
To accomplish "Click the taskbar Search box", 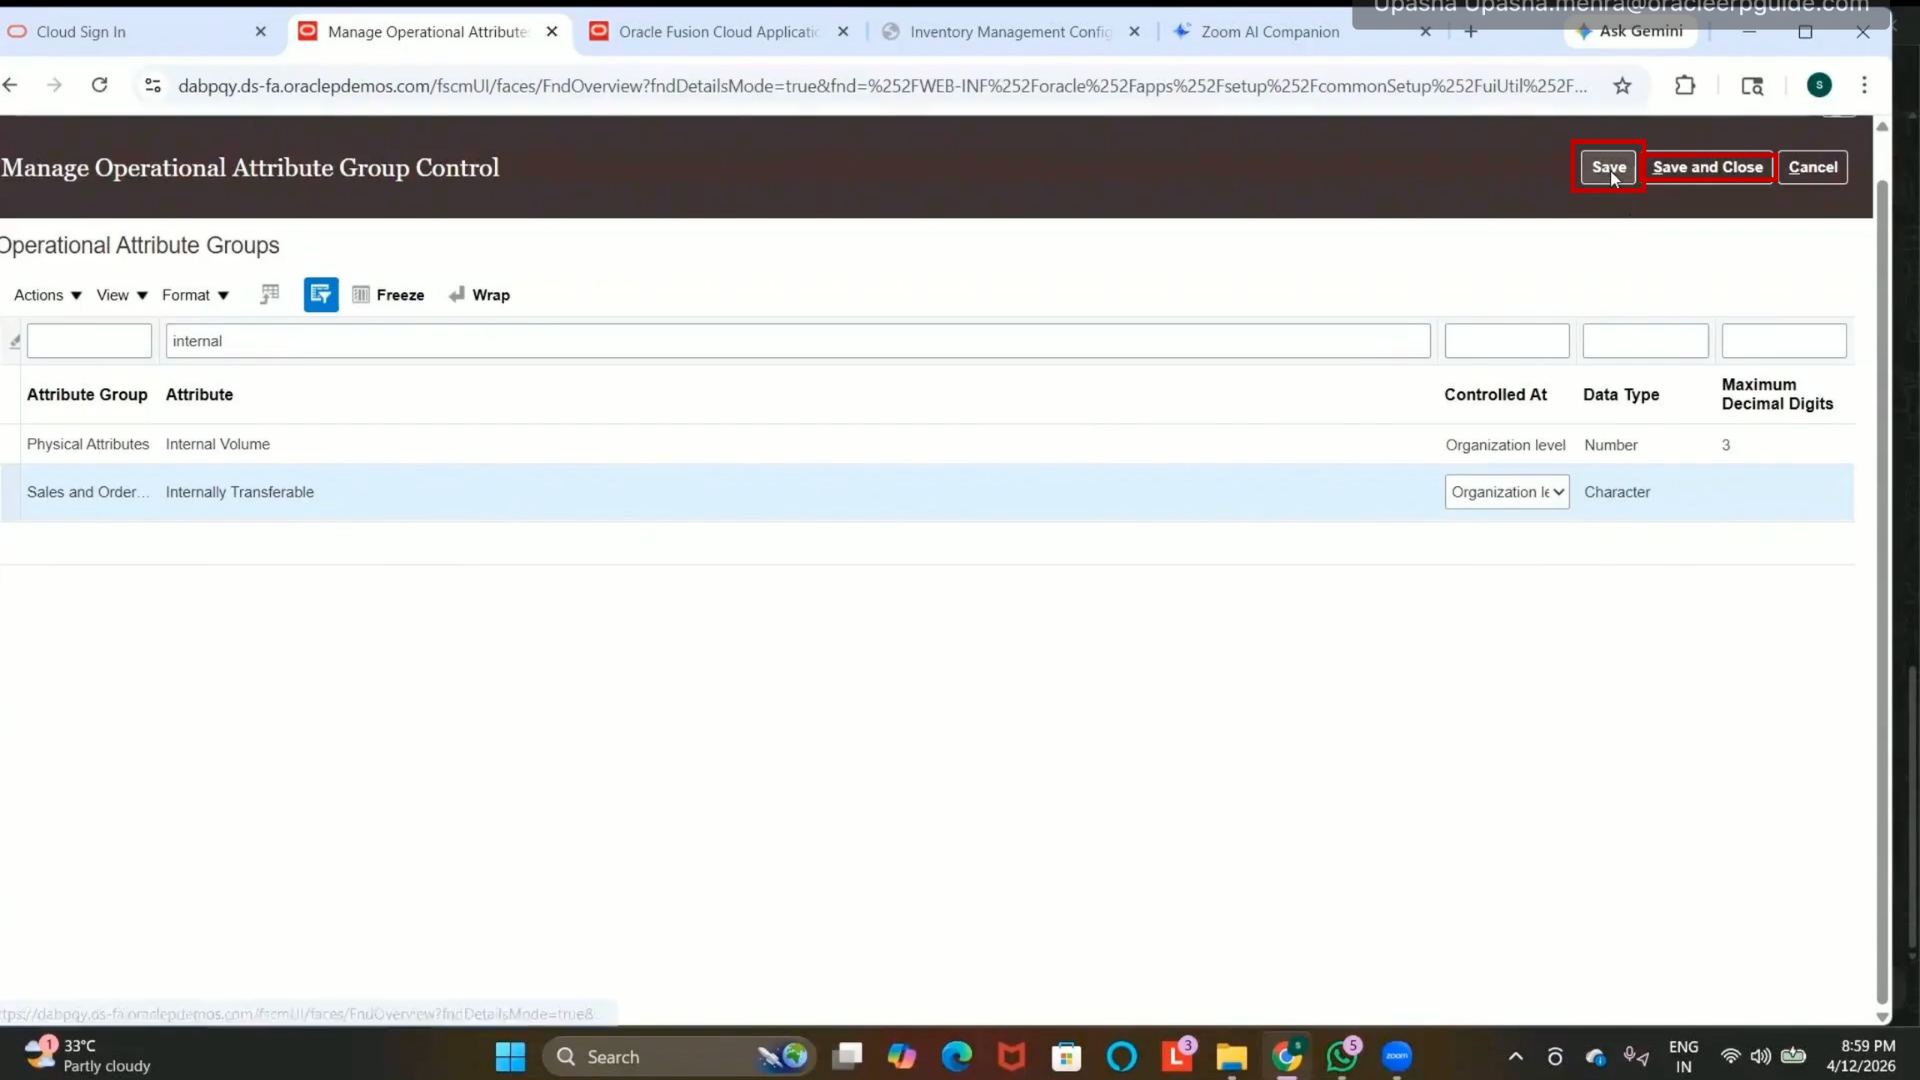I will (680, 1057).
